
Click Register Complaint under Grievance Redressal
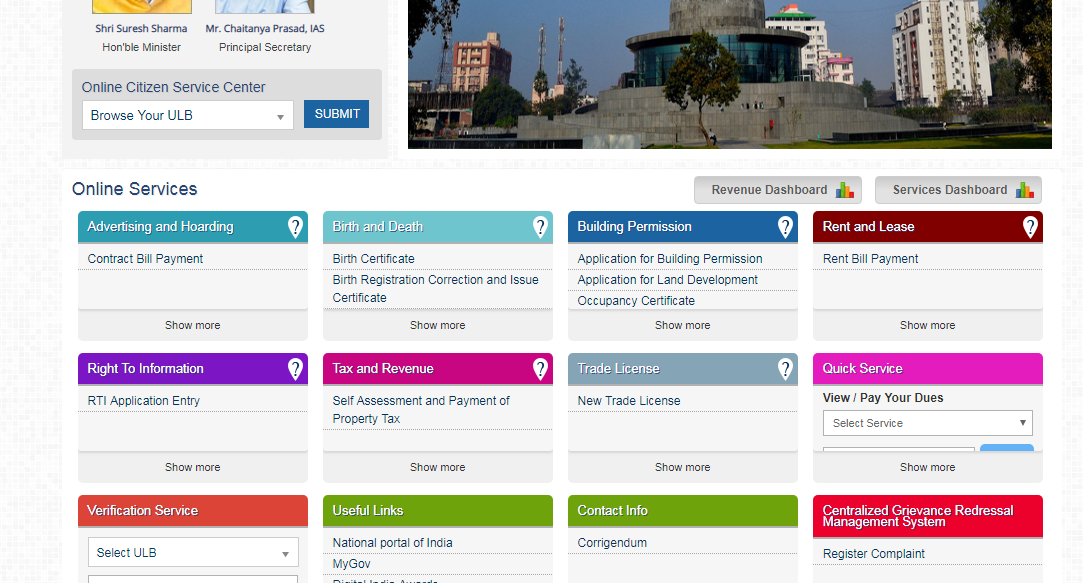coord(874,554)
